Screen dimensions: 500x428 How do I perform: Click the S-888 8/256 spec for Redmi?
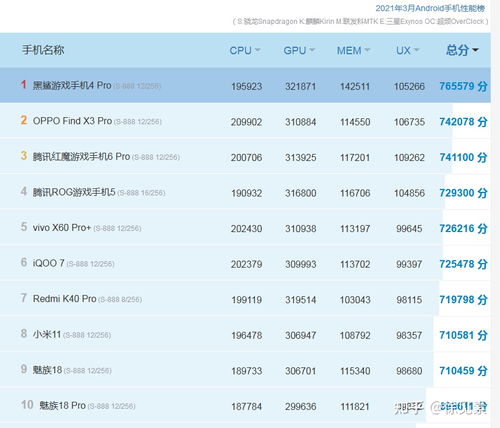(x=120, y=300)
